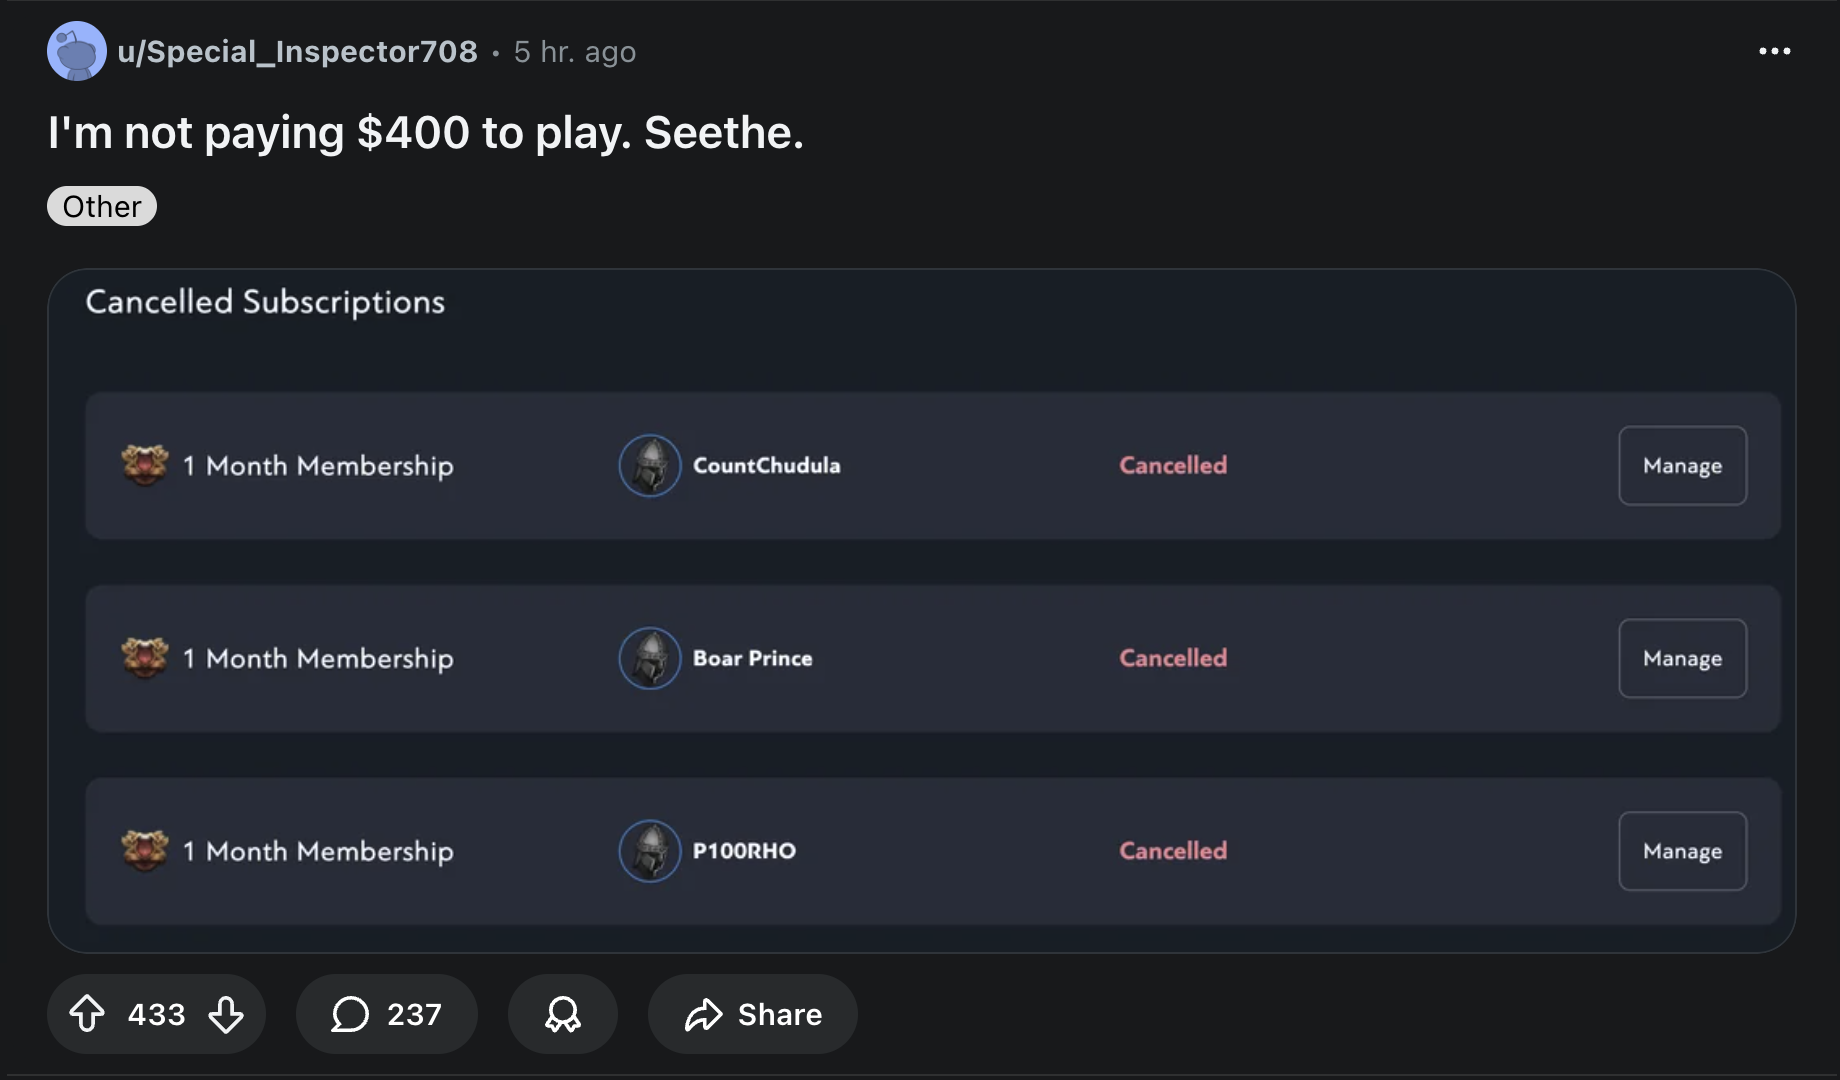Click the poster's avatar icon

(76, 51)
